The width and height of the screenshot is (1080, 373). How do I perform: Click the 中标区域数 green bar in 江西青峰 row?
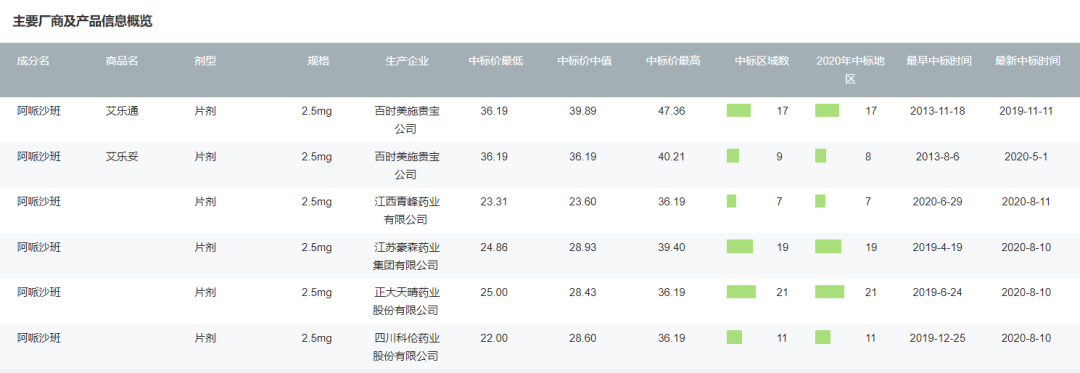click(731, 201)
